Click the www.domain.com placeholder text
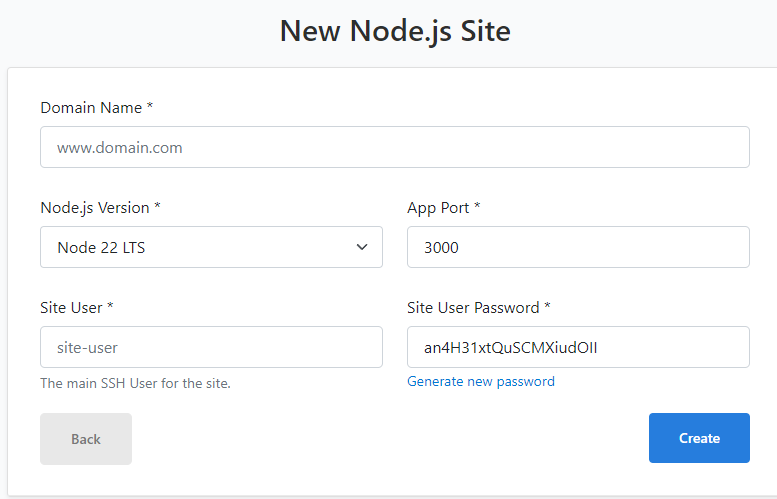The image size is (777, 499). point(119,148)
